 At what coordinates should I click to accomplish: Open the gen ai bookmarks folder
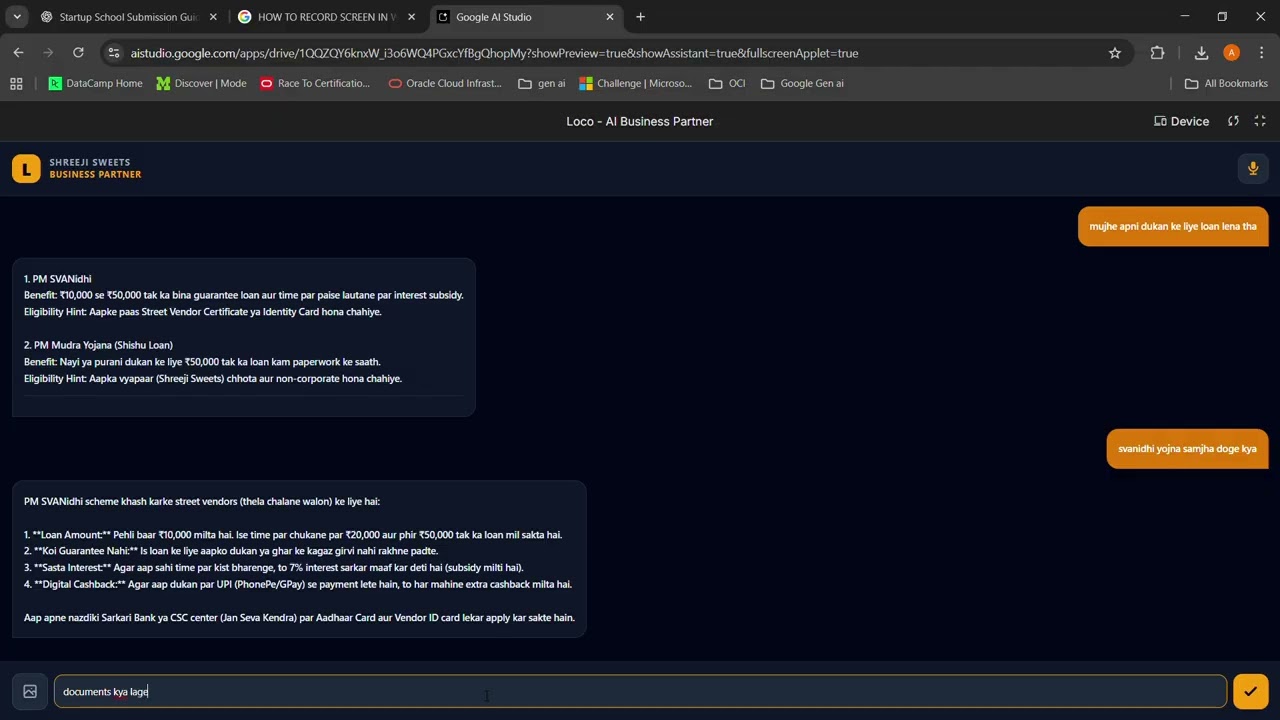click(x=542, y=83)
